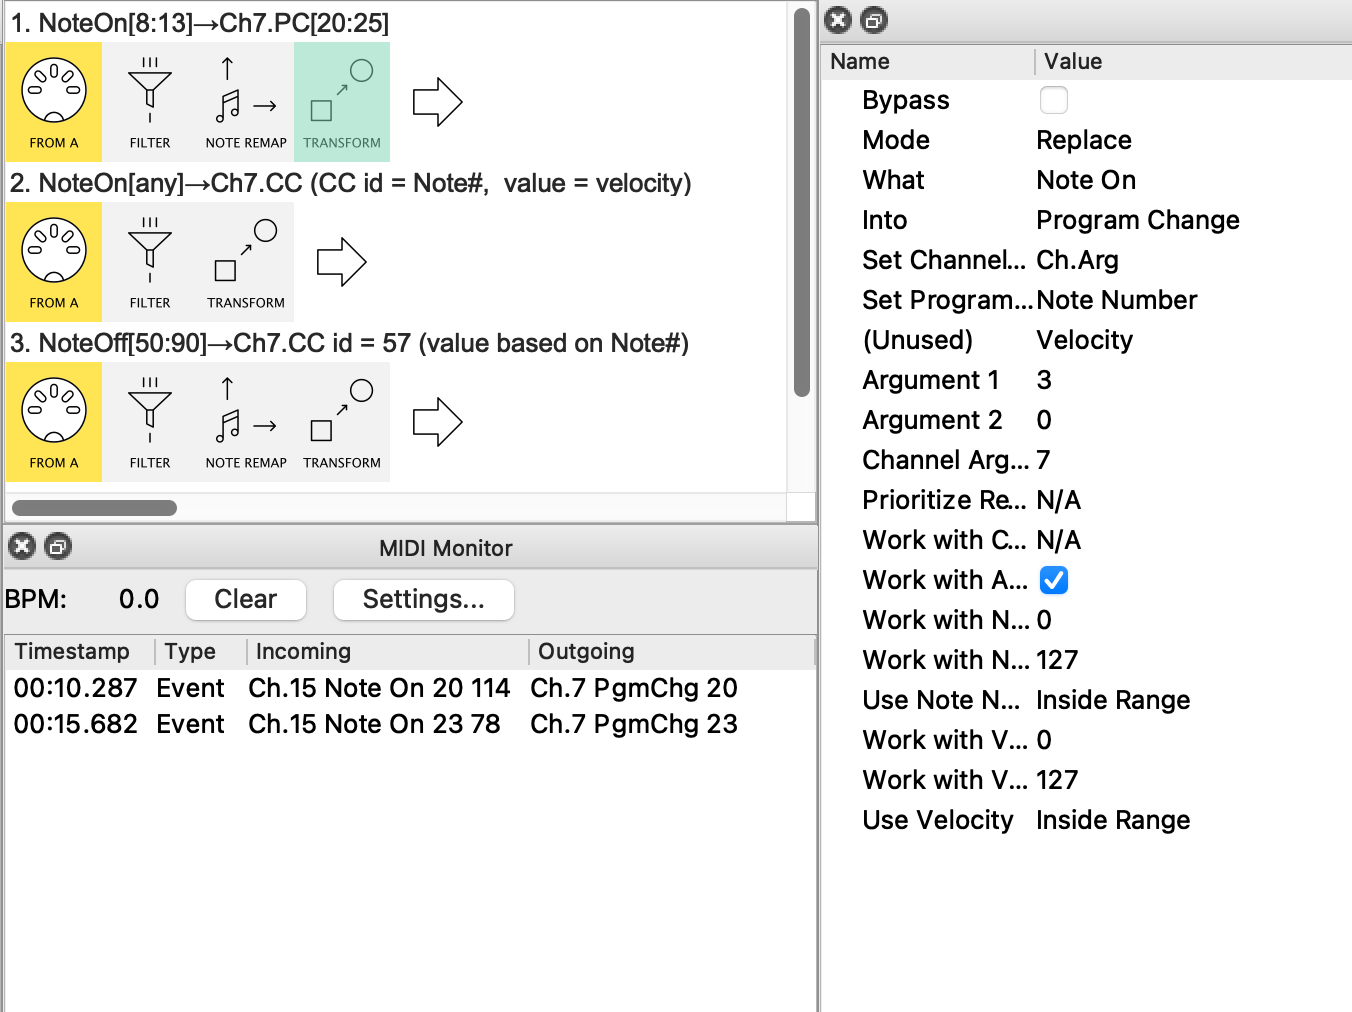Click the Incoming column header
Screen dimensions: 1352x1012
[x=303, y=652]
